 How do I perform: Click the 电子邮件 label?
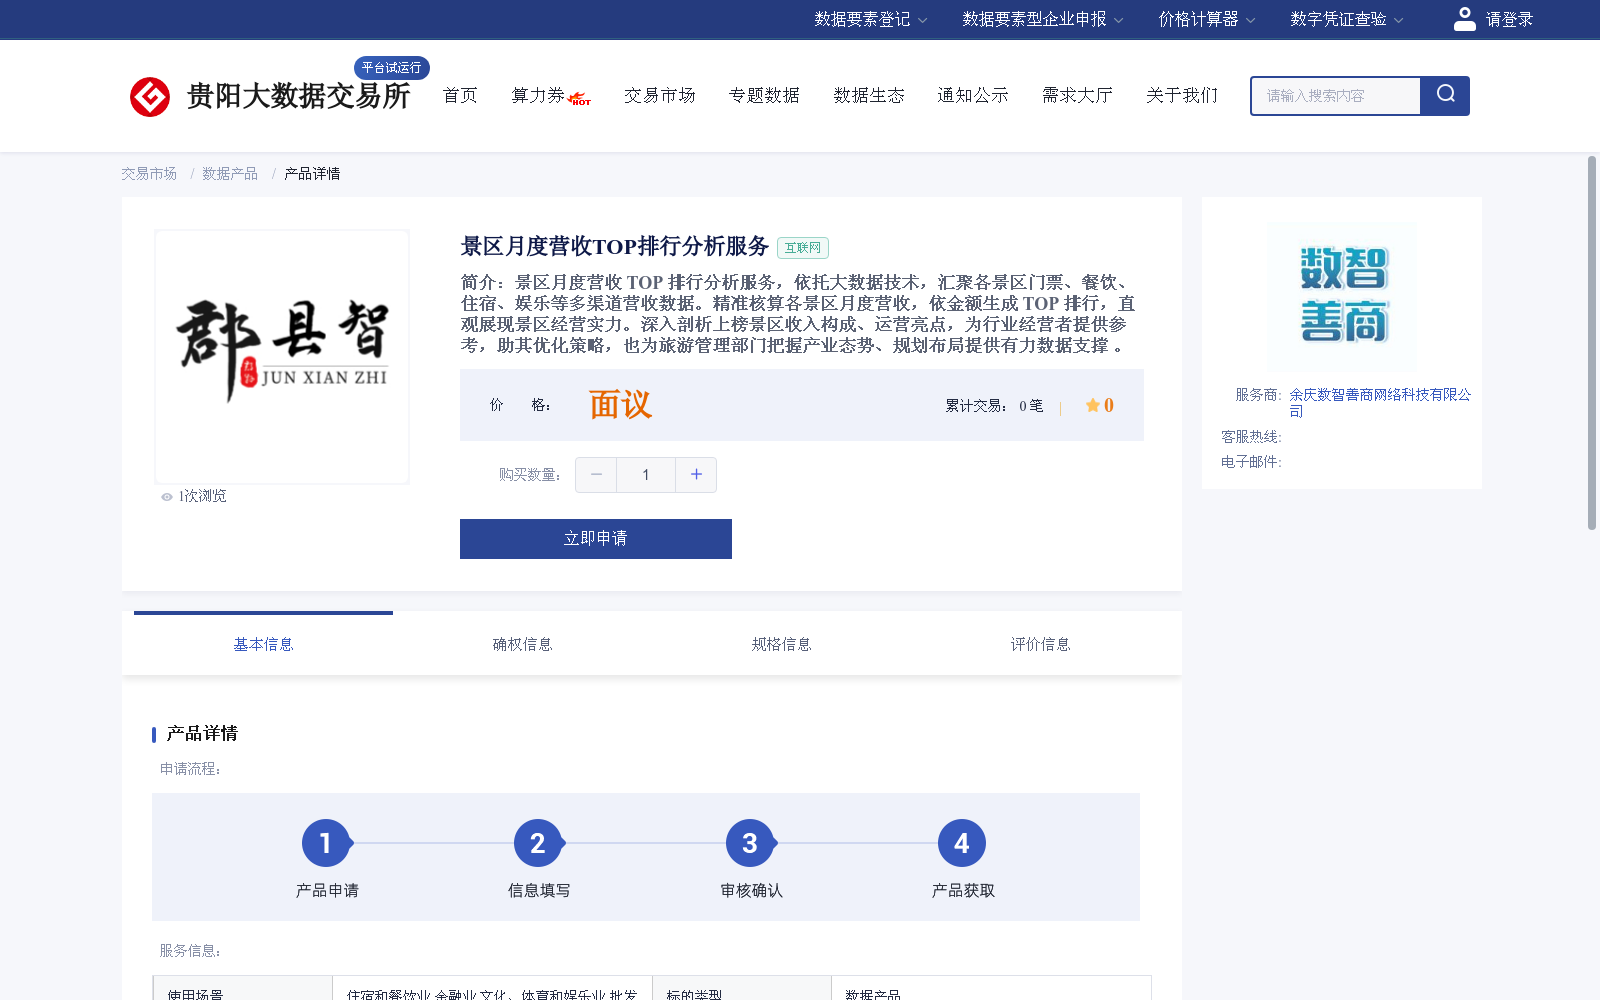pos(1251,462)
